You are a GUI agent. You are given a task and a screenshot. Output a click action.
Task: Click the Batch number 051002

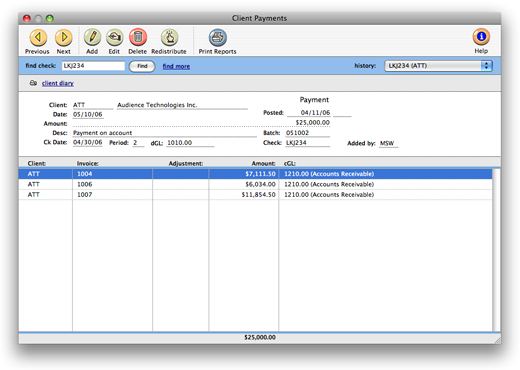[308, 133]
